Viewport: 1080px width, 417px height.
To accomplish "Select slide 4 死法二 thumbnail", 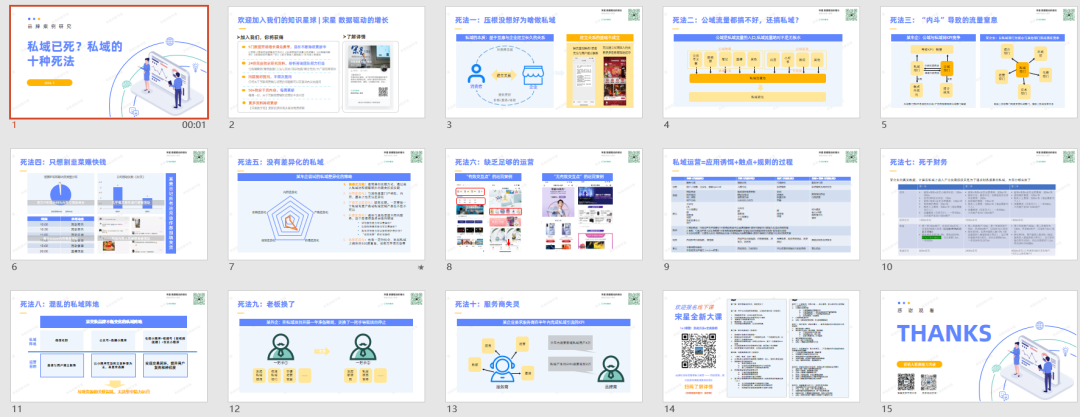I will pyautogui.click(x=760, y=62).
